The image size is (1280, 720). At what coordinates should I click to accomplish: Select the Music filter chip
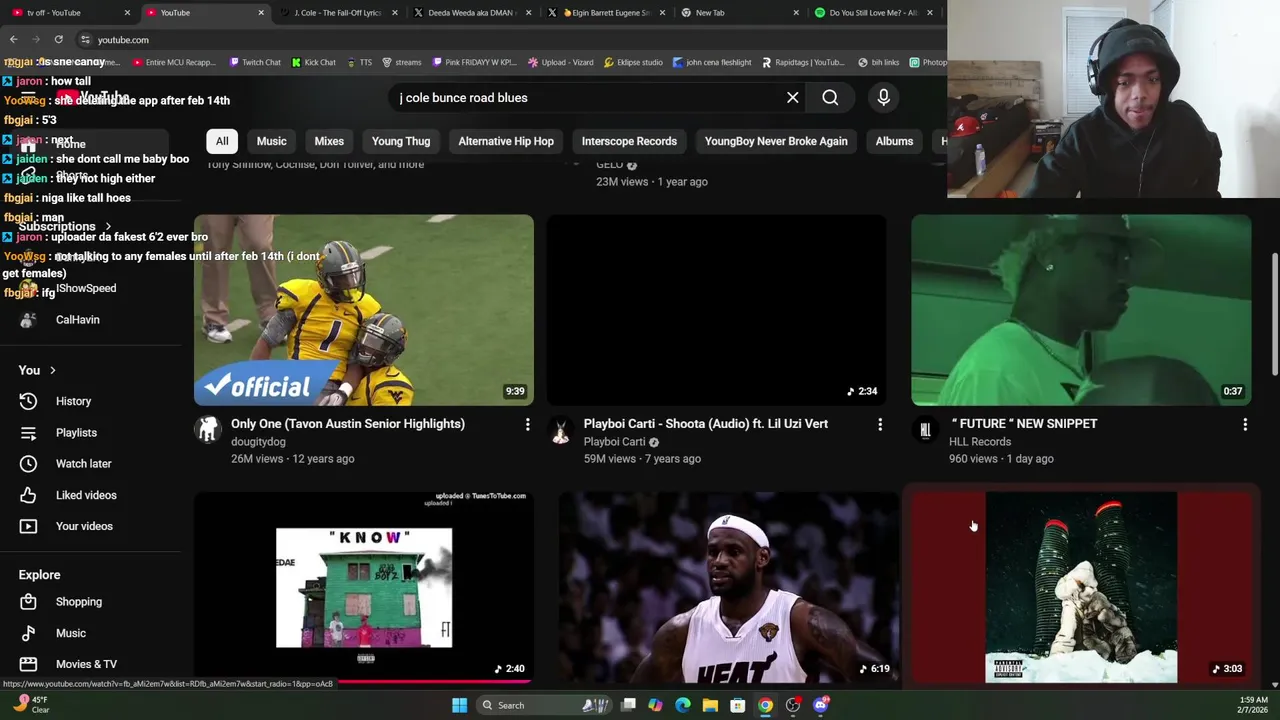coord(271,141)
